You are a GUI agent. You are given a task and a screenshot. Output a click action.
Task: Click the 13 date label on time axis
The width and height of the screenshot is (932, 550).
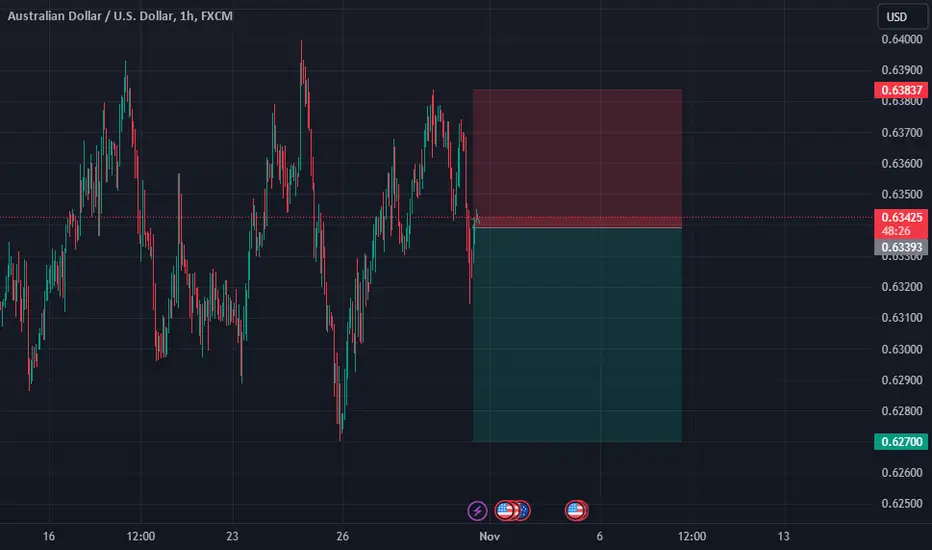(783, 536)
